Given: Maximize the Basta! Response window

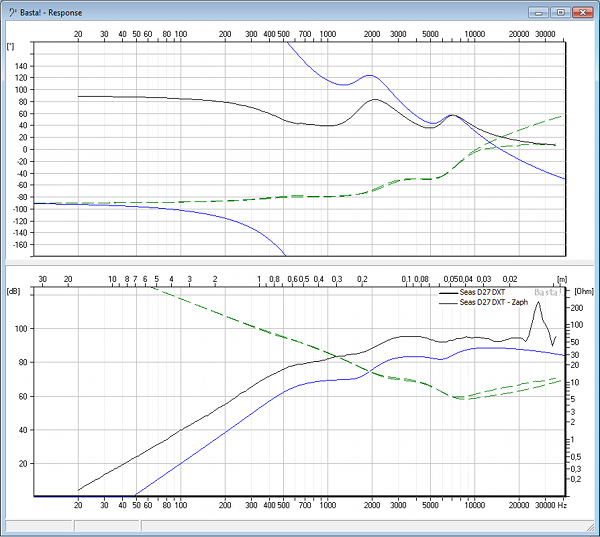Looking at the screenshot, I should click(560, 12).
